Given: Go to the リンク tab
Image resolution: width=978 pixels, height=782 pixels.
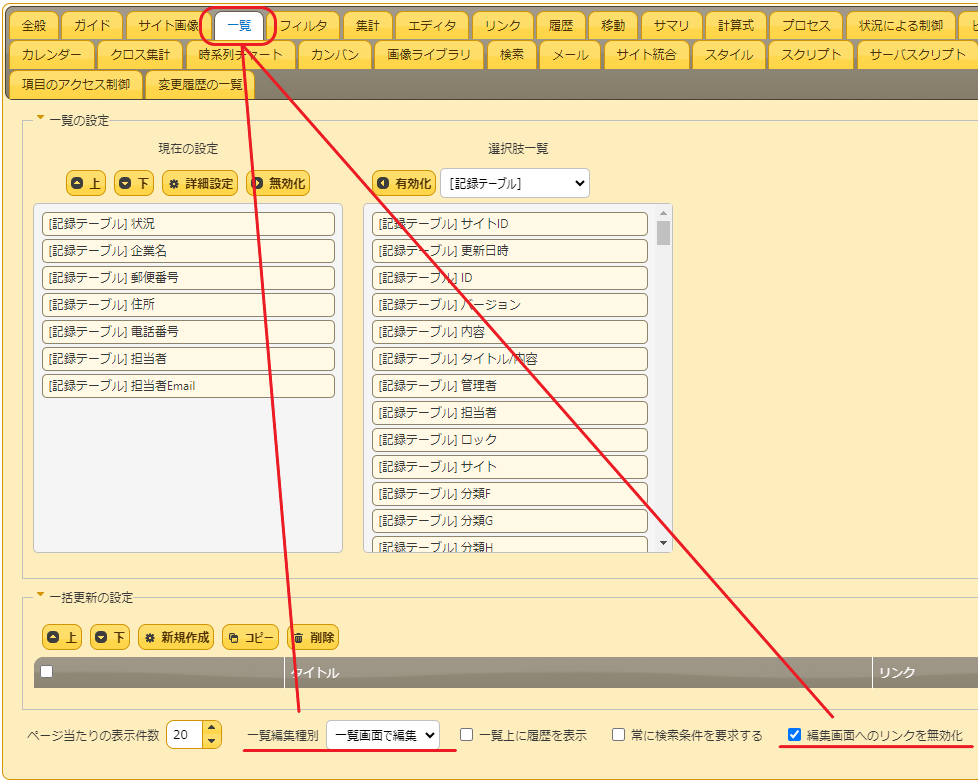Looking at the screenshot, I should (x=502, y=26).
